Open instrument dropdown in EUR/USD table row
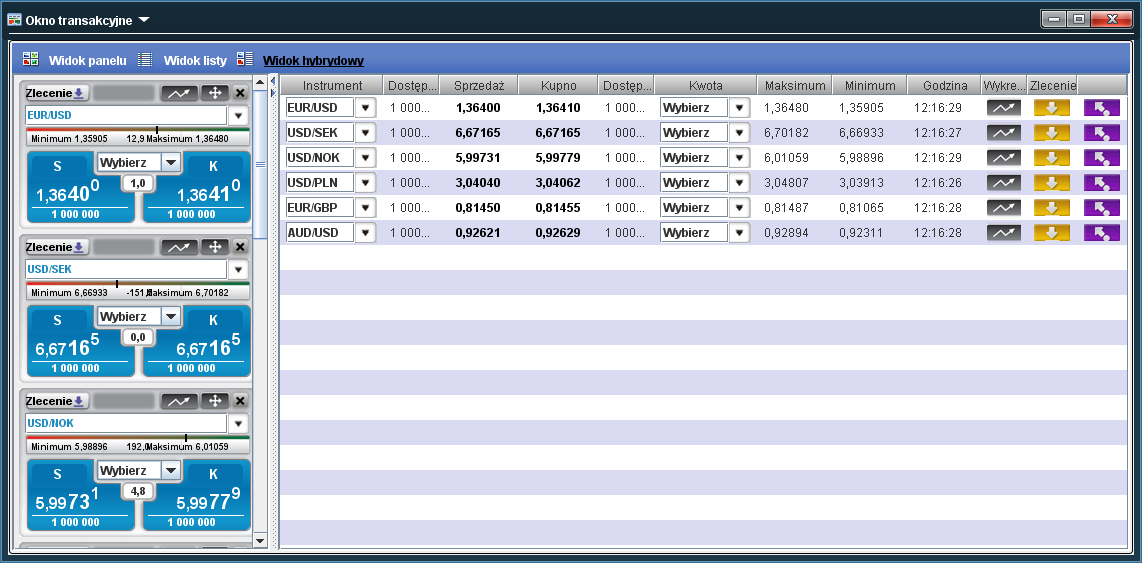This screenshot has height=563, width=1142. pyautogui.click(x=366, y=108)
